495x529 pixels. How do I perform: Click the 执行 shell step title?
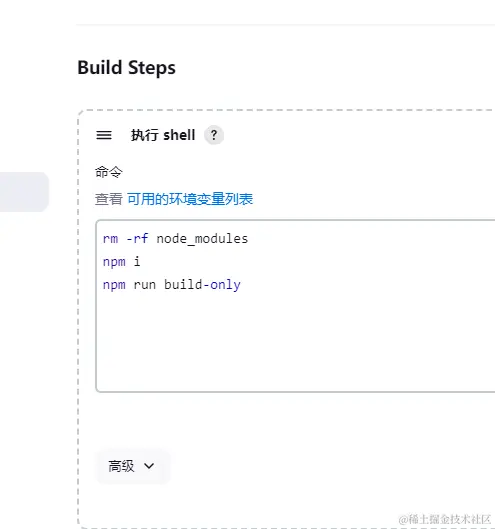[x=163, y=135]
